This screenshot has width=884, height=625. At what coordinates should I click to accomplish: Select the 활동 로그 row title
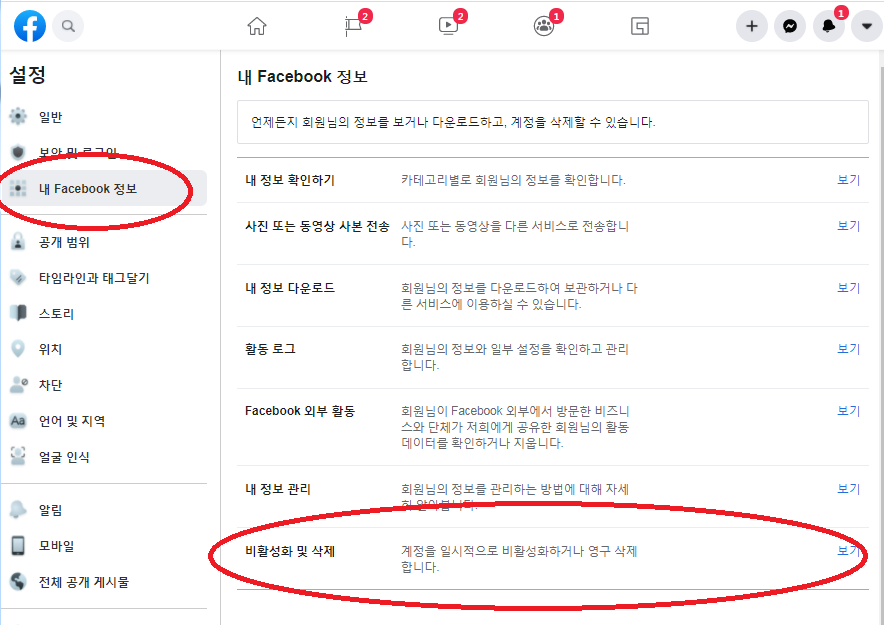pyautogui.click(x=270, y=349)
